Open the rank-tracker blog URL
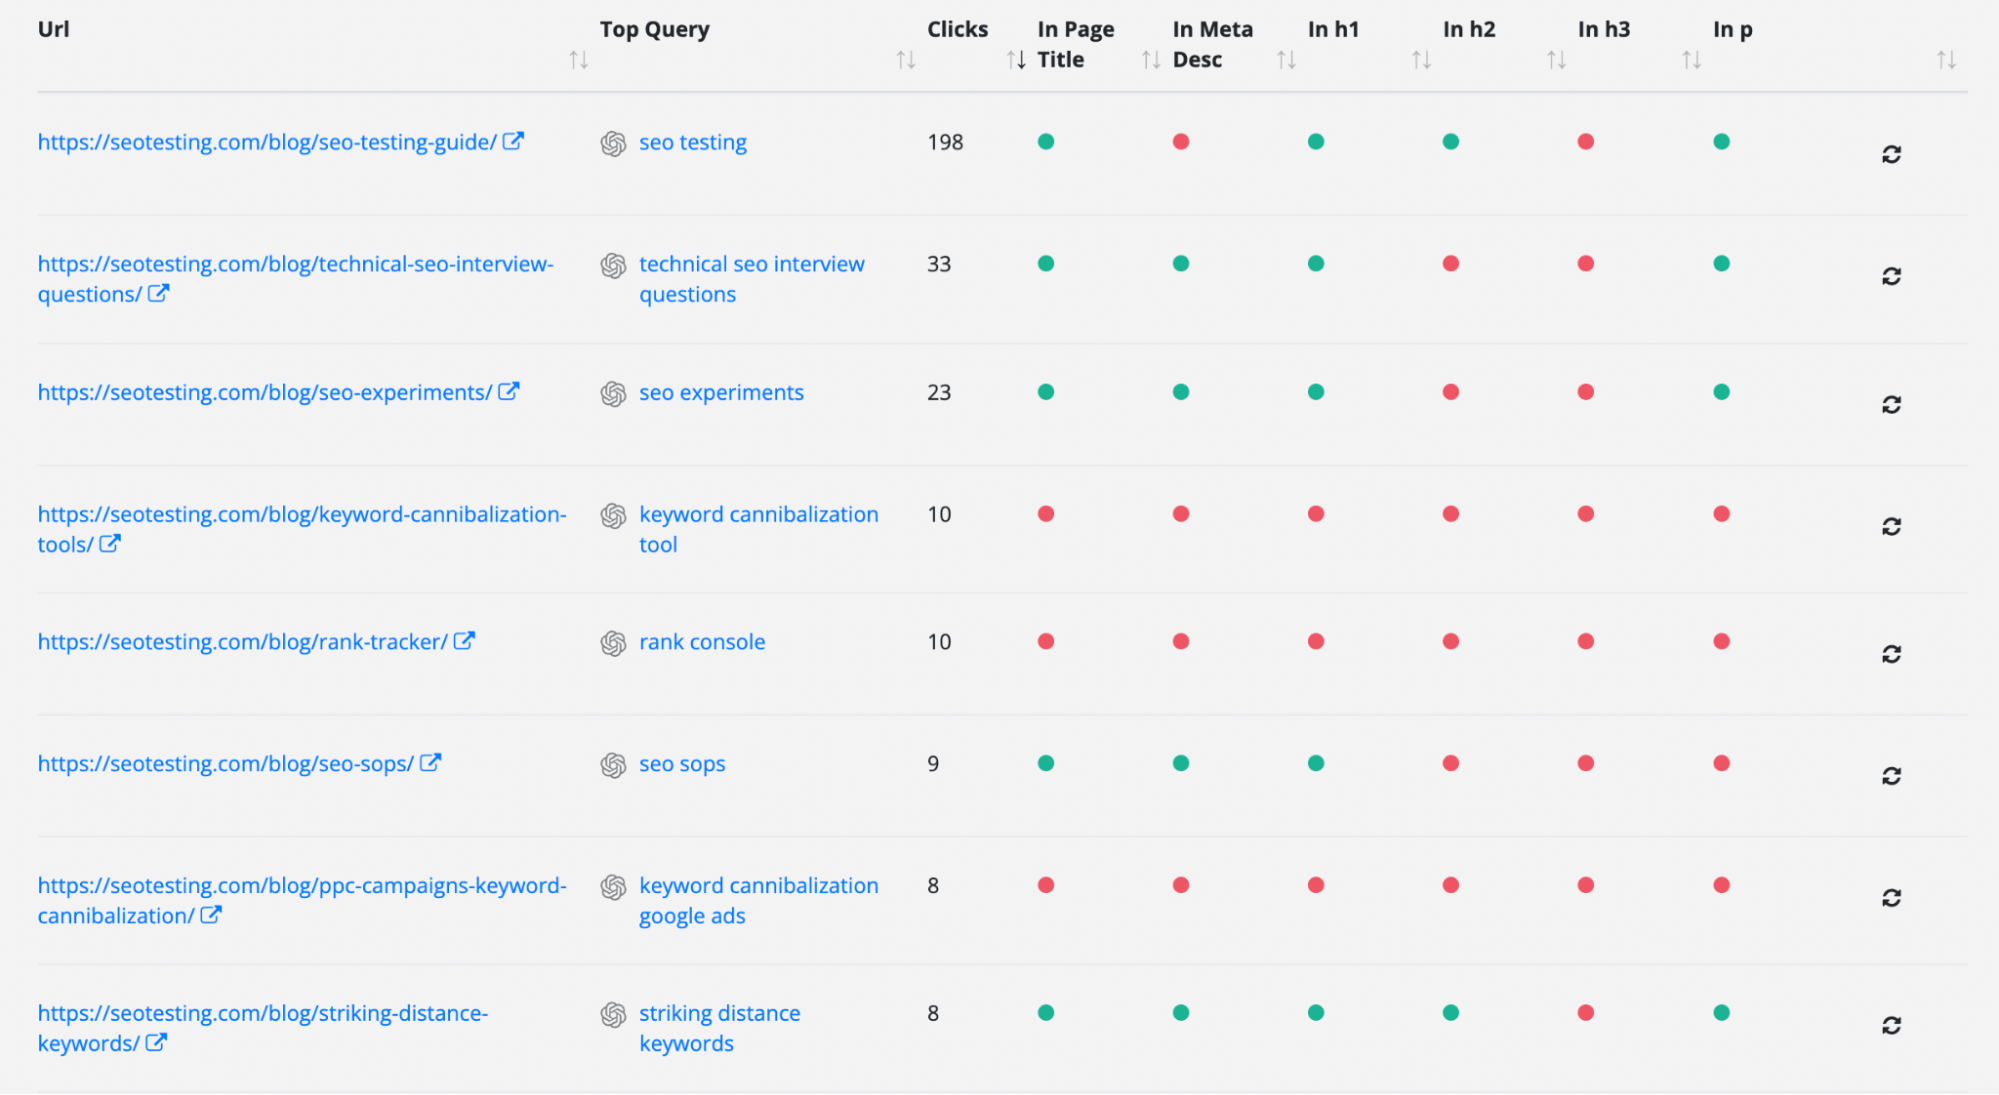Image resolution: width=1999 pixels, height=1095 pixels. tap(243, 642)
